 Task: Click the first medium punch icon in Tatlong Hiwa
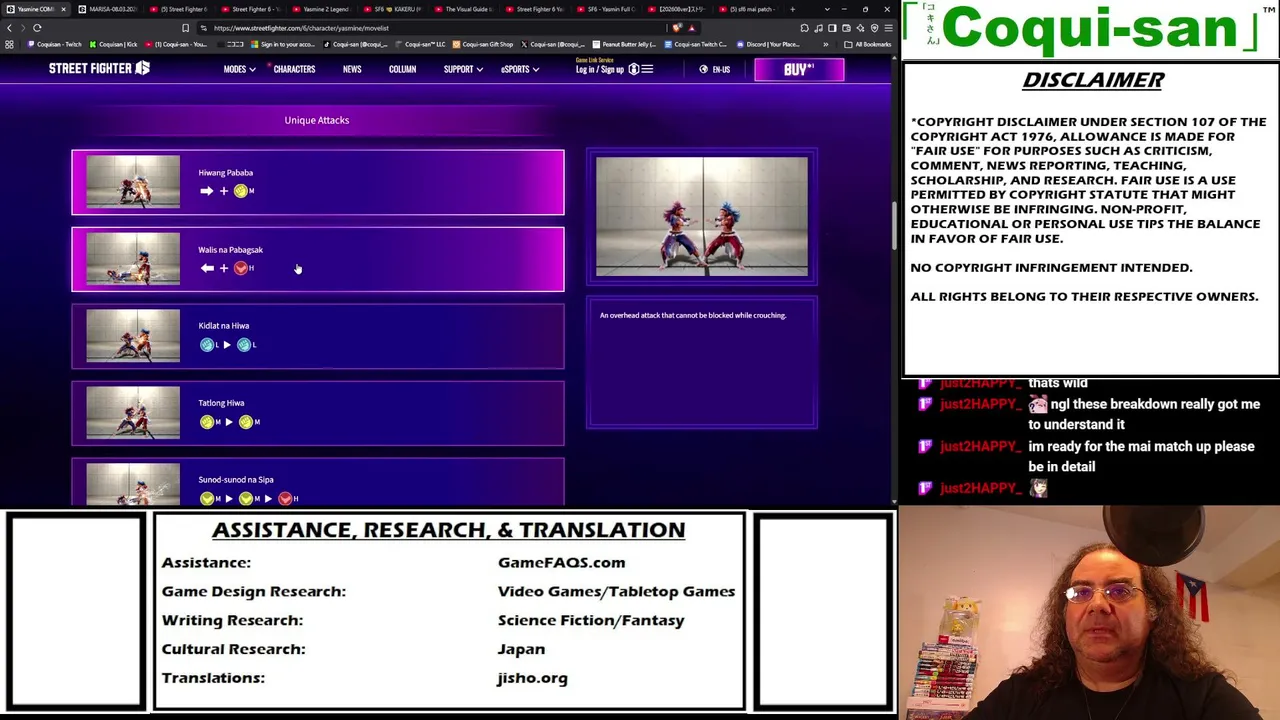click(207, 422)
